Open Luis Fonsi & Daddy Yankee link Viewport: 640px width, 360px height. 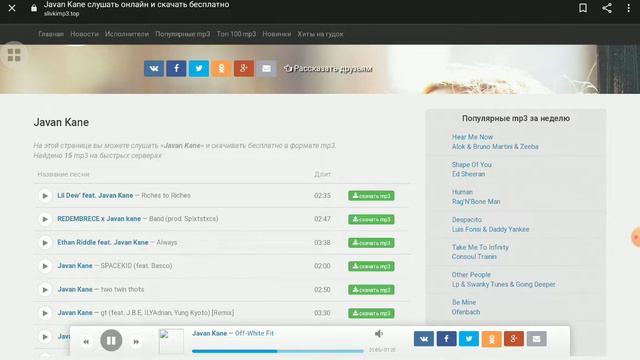490,229
